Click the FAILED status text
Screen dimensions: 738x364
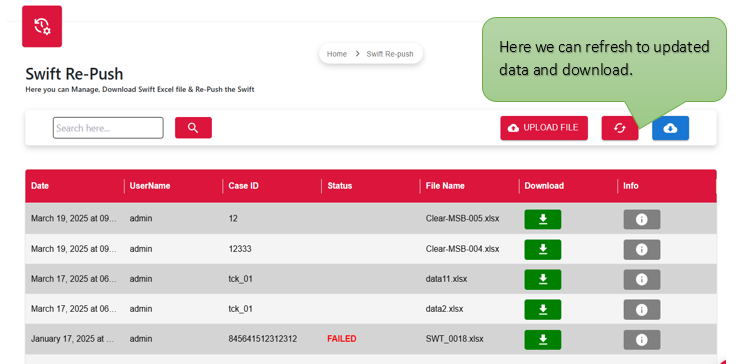[342, 339]
